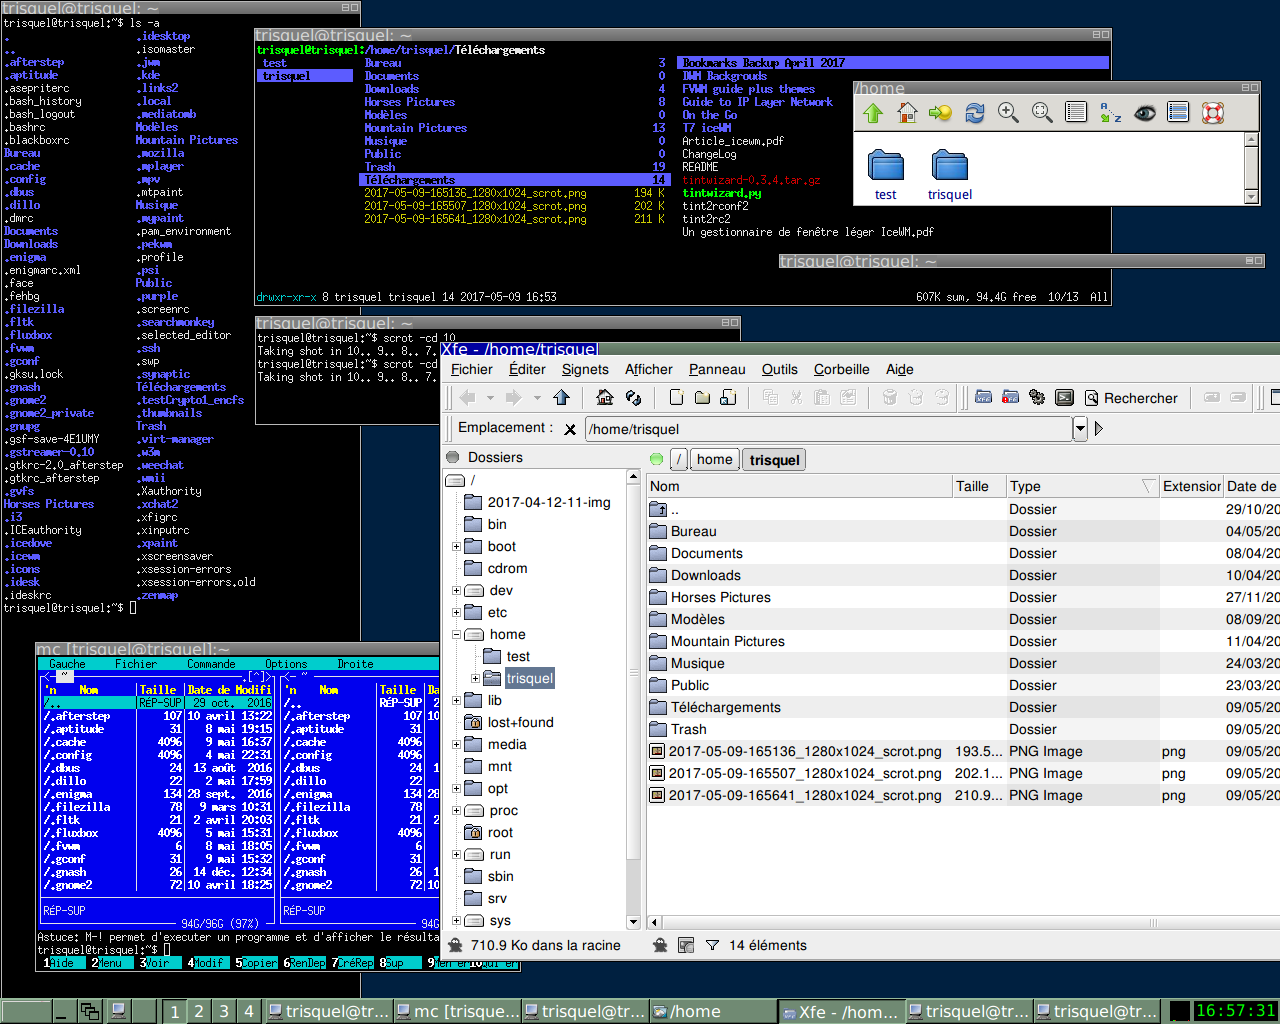
Task: Click Xfe new window icon
Action: [984, 398]
